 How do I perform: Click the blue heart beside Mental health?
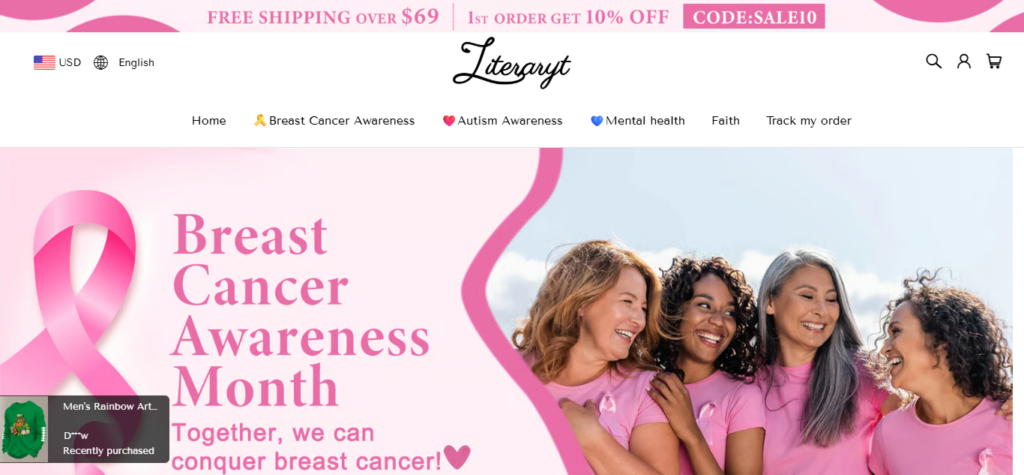click(x=597, y=121)
